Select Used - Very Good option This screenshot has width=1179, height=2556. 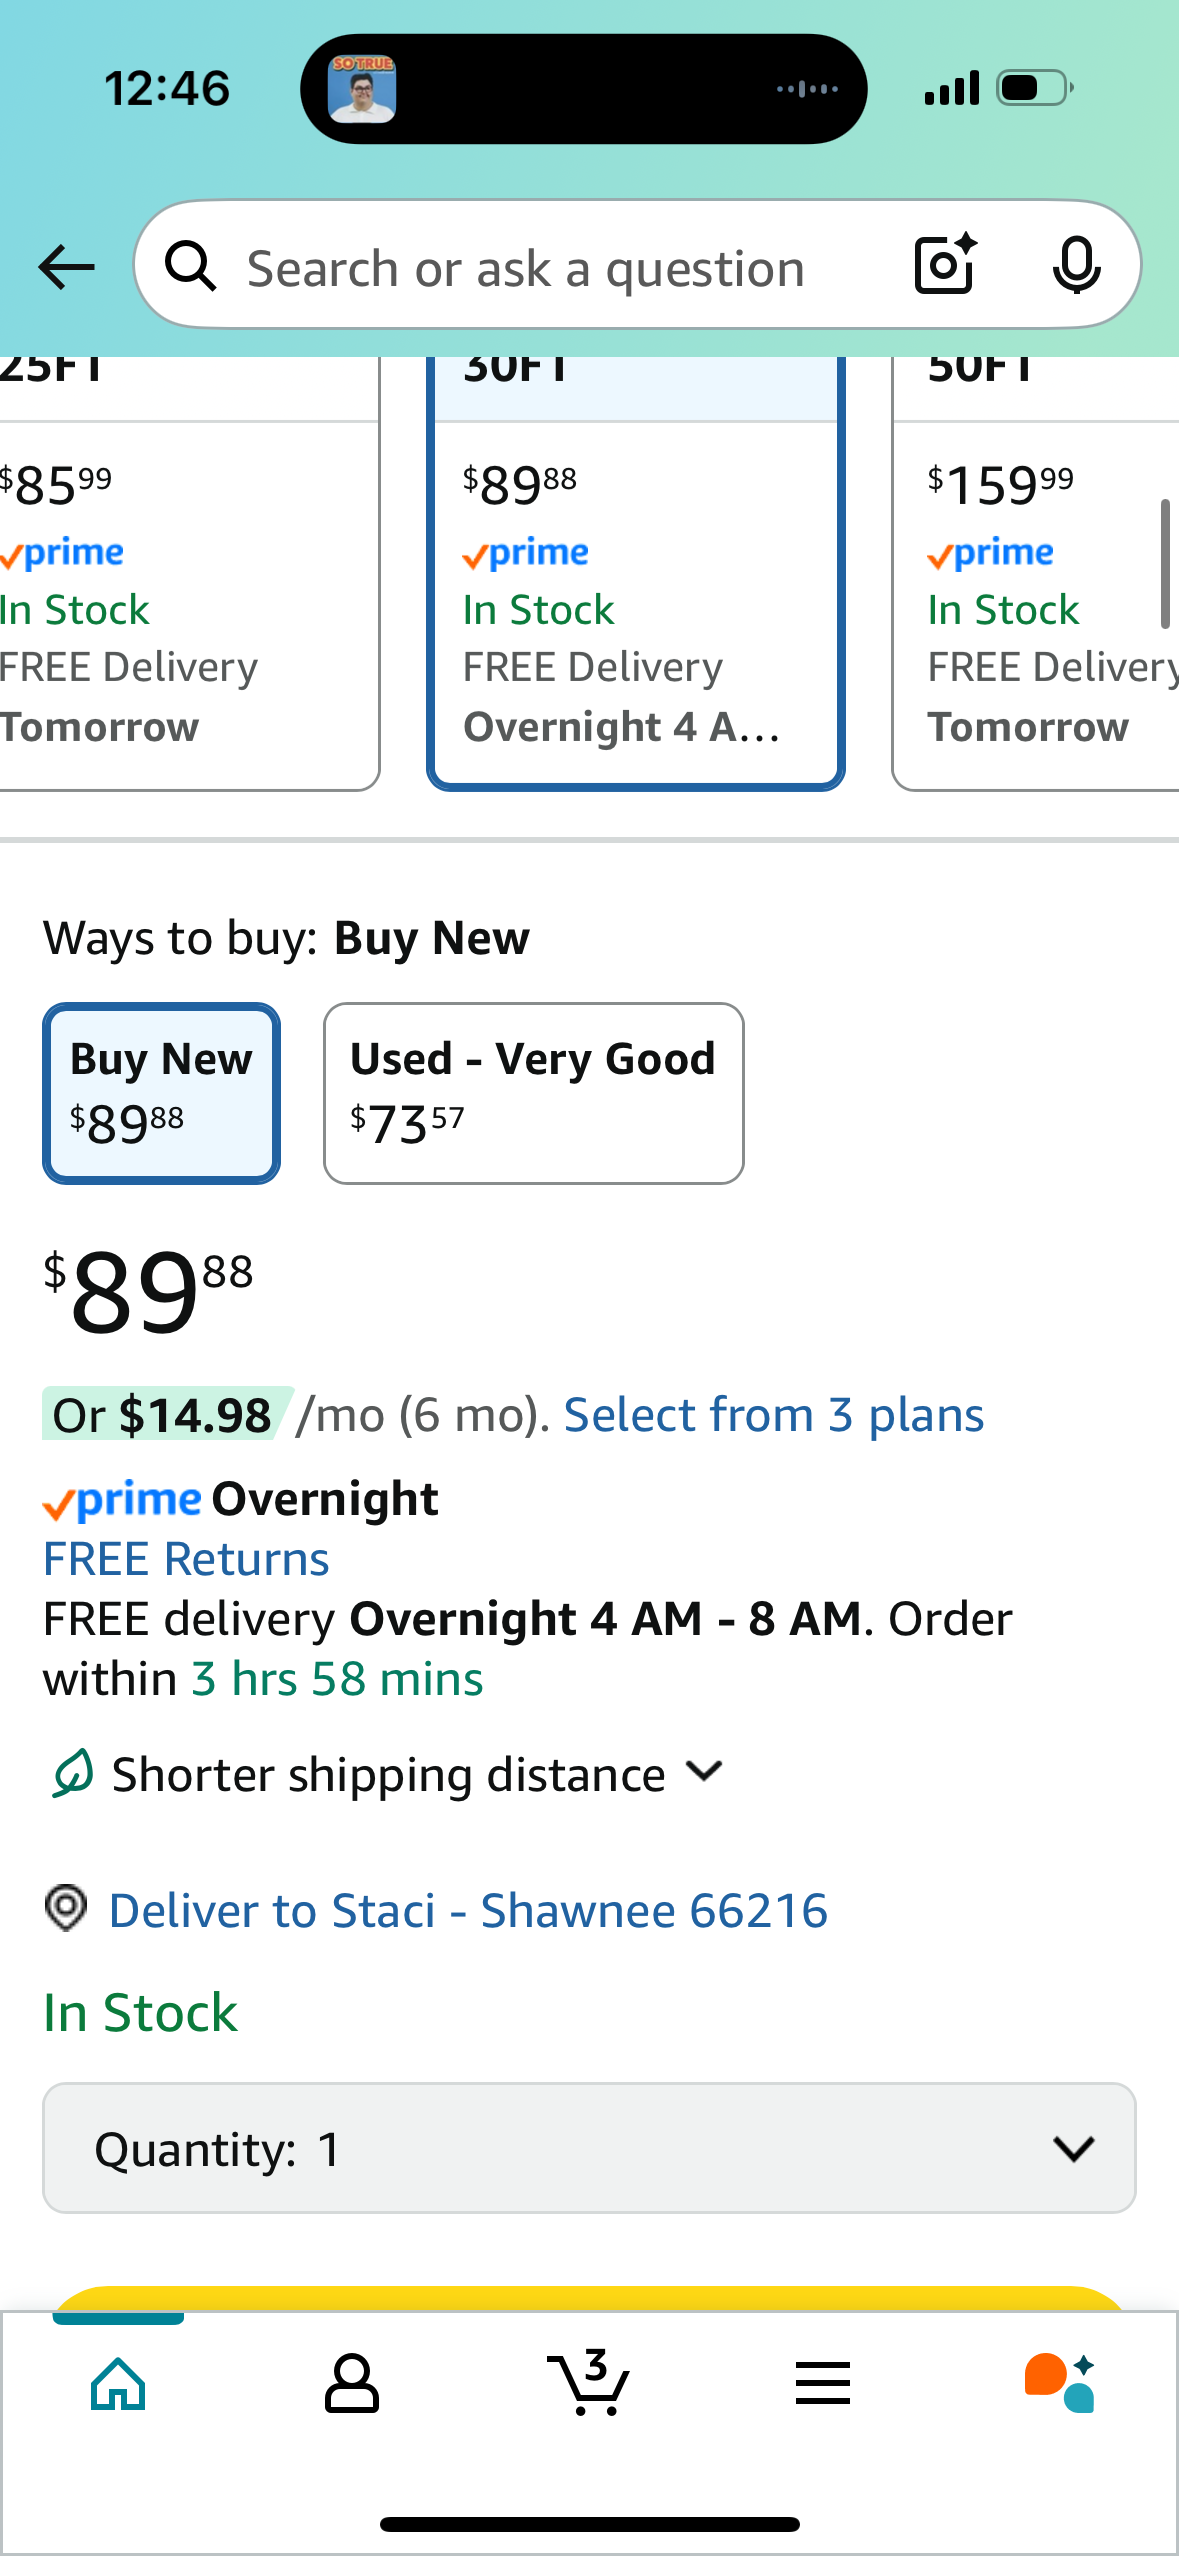tap(534, 1093)
